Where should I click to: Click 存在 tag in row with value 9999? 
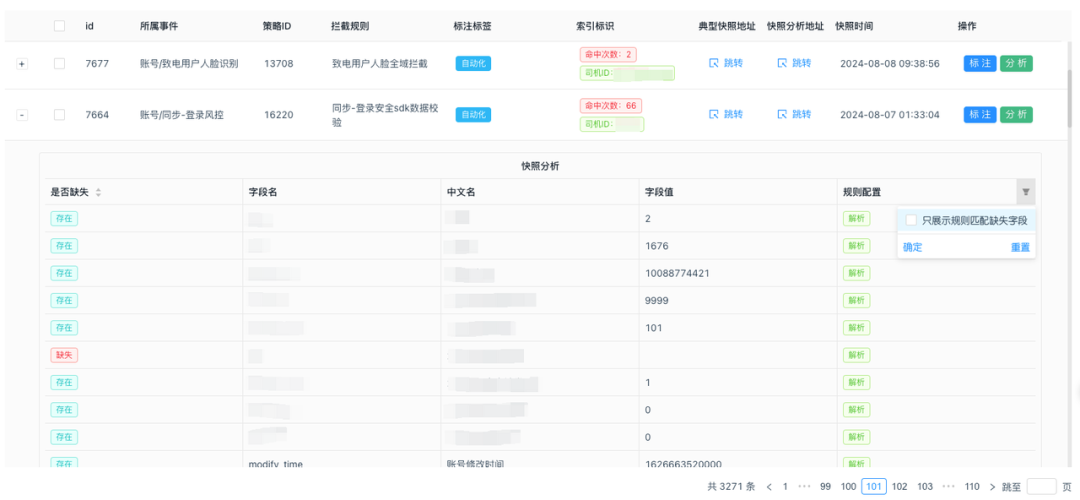point(63,301)
